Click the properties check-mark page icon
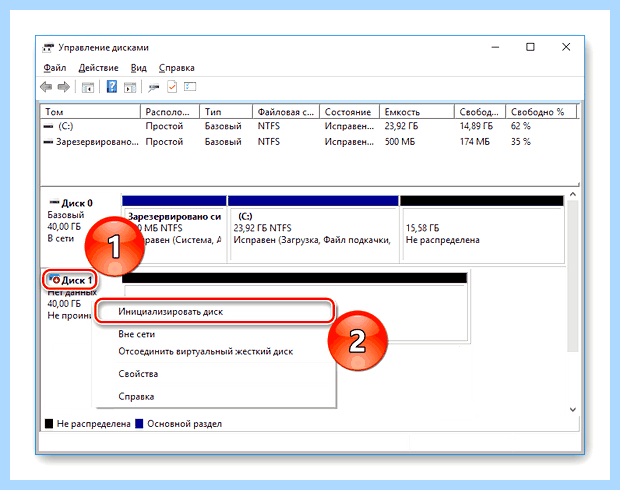Screen dimensions: 620x490 coord(172,87)
